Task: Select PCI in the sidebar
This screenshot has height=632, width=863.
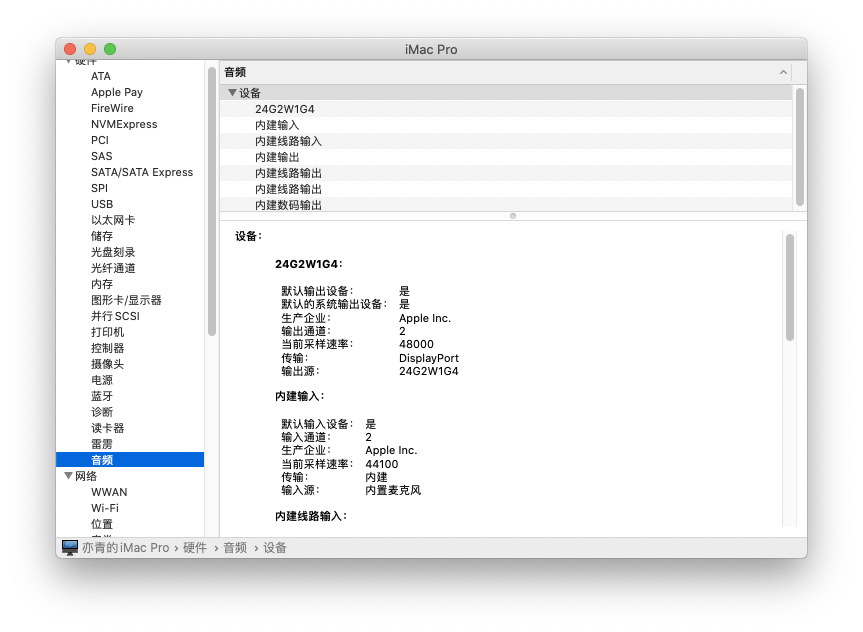Action: pos(100,140)
